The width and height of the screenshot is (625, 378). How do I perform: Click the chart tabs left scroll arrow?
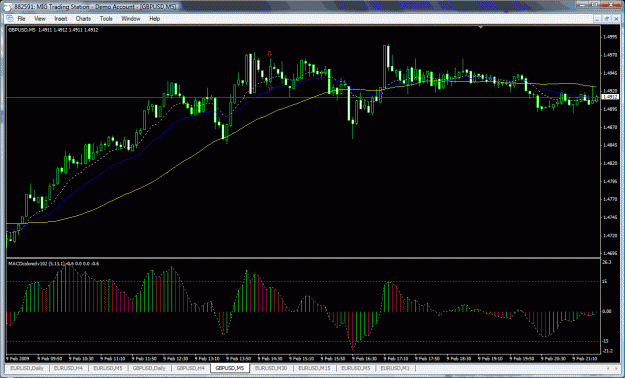(607, 368)
